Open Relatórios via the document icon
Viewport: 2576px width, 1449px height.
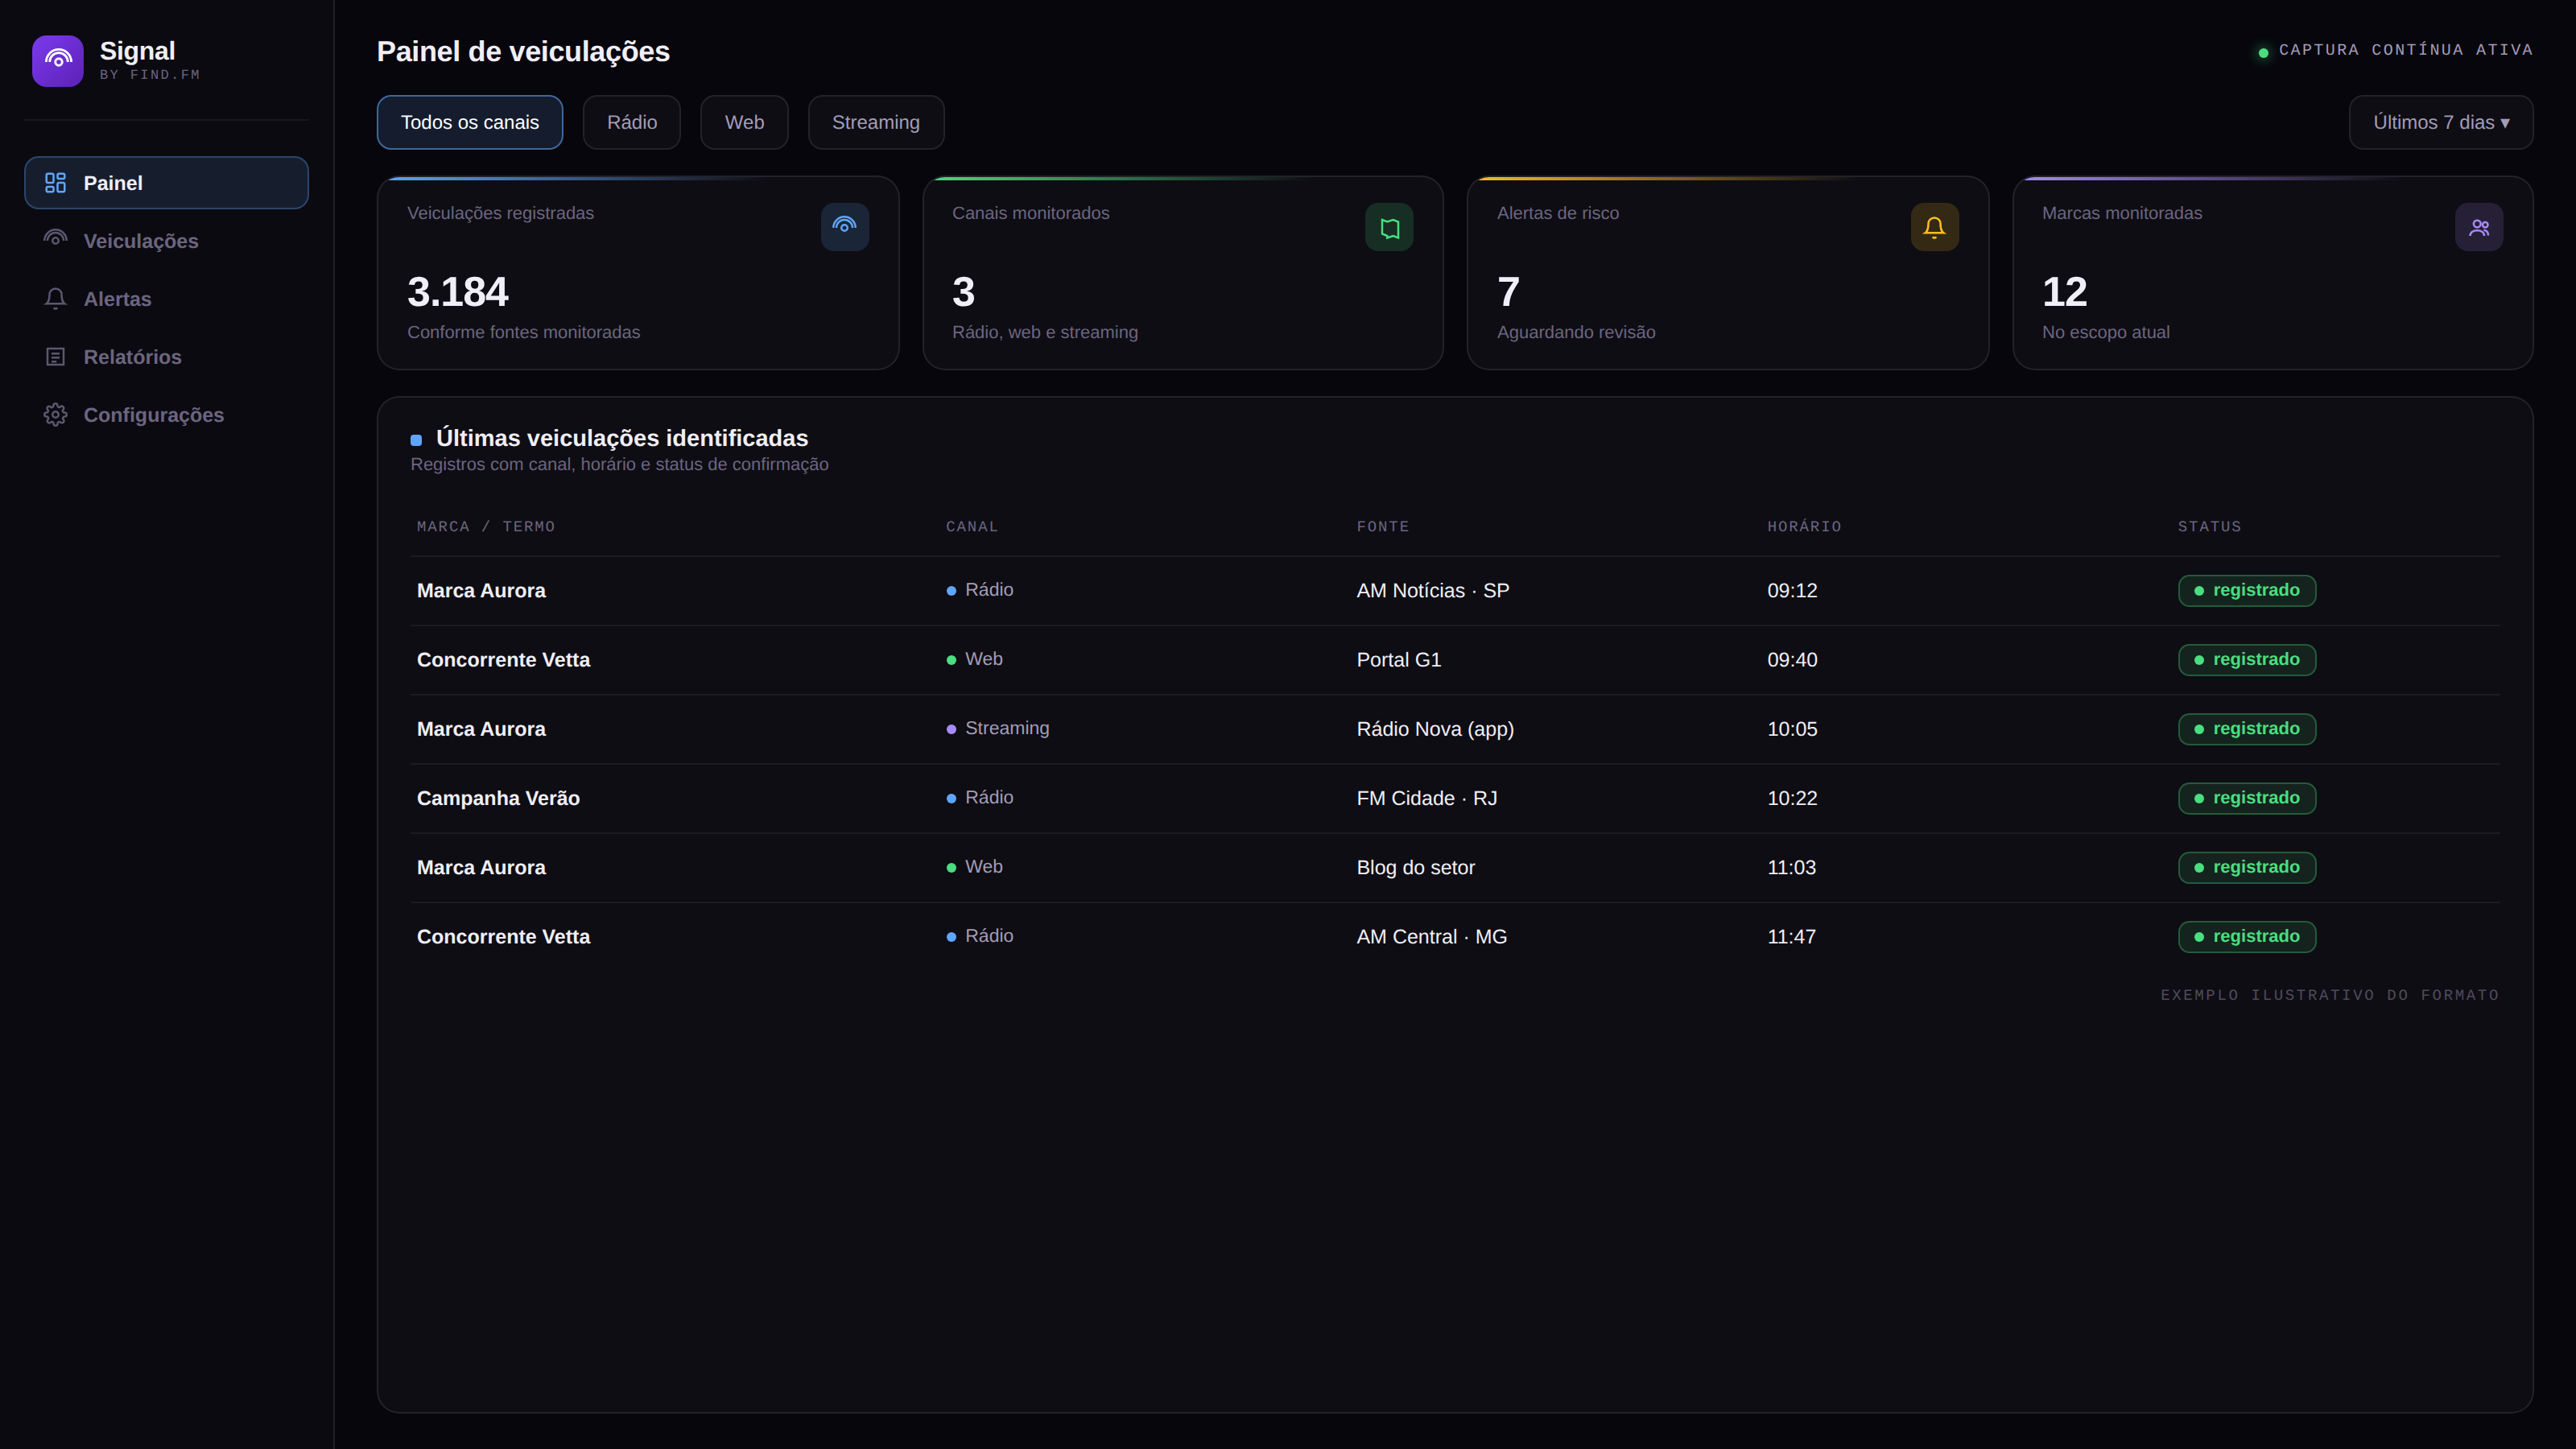[56, 356]
